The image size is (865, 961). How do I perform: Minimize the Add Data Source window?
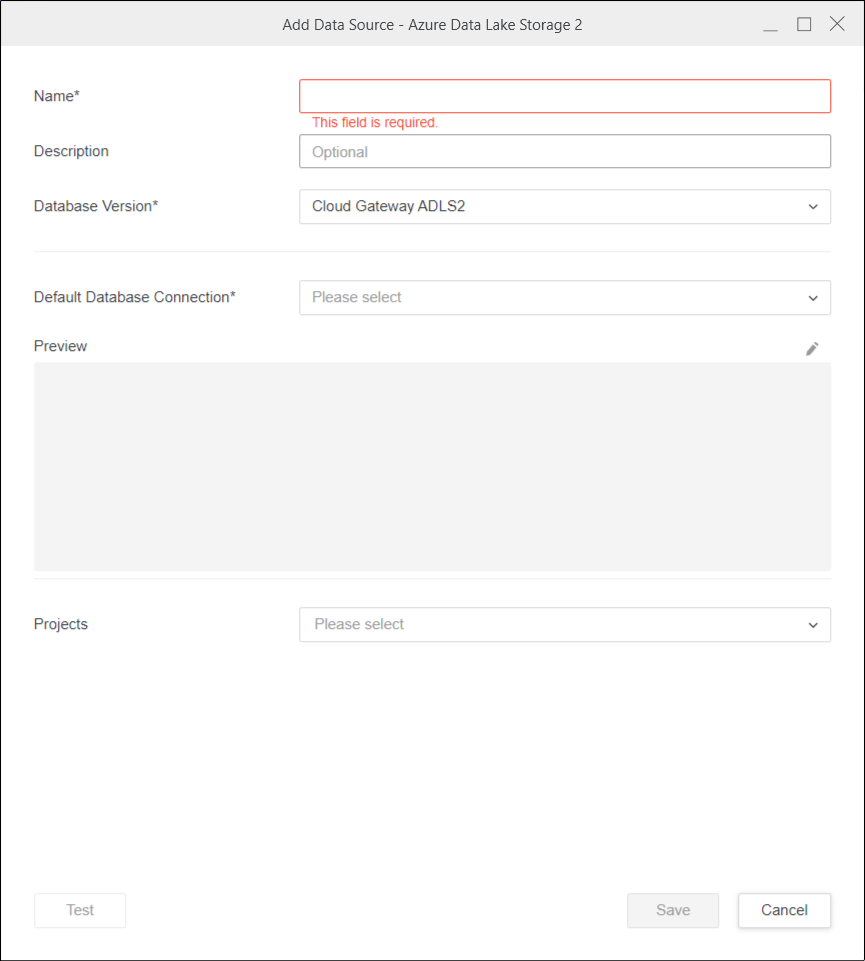(x=770, y=25)
